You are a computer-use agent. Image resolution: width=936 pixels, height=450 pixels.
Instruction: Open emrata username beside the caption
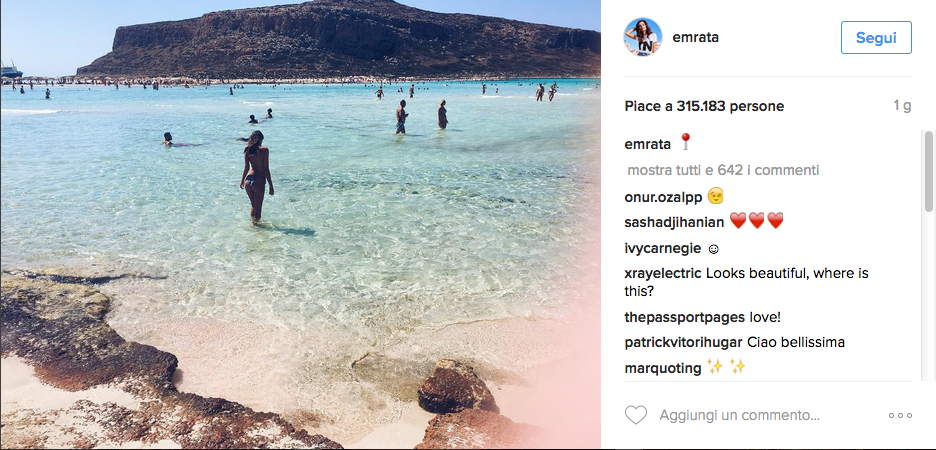click(x=648, y=144)
